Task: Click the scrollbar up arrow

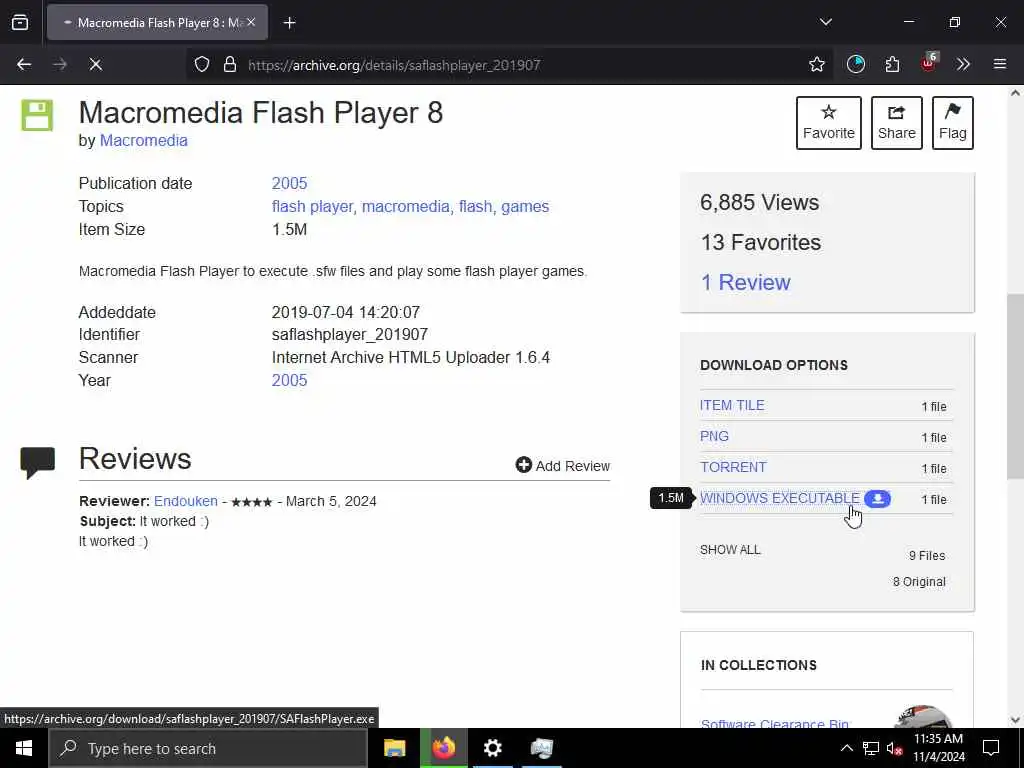Action: click(1015, 93)
